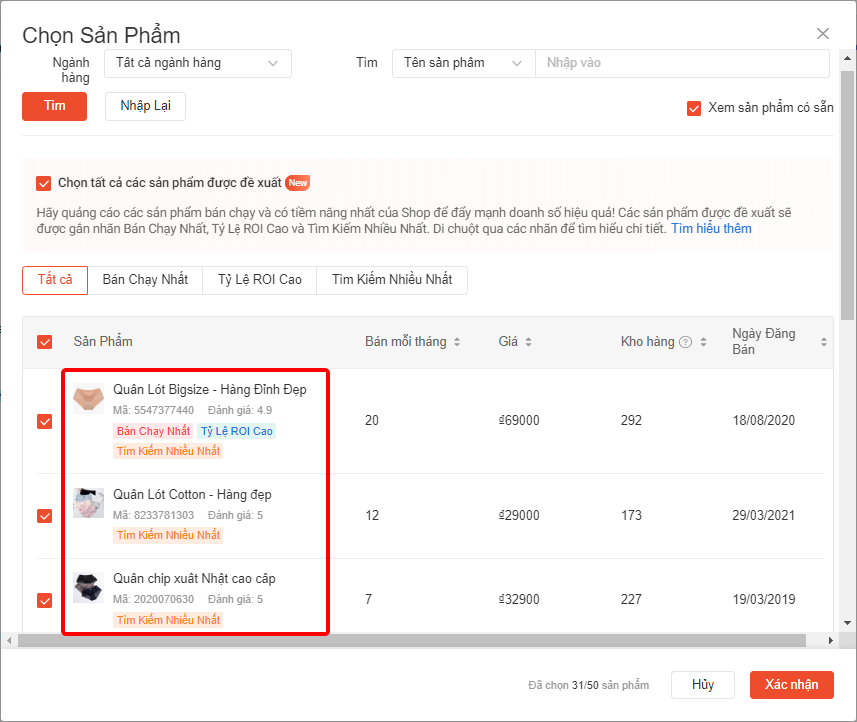Switch to the Bán Chạy Nhất tab

(145, 280)
